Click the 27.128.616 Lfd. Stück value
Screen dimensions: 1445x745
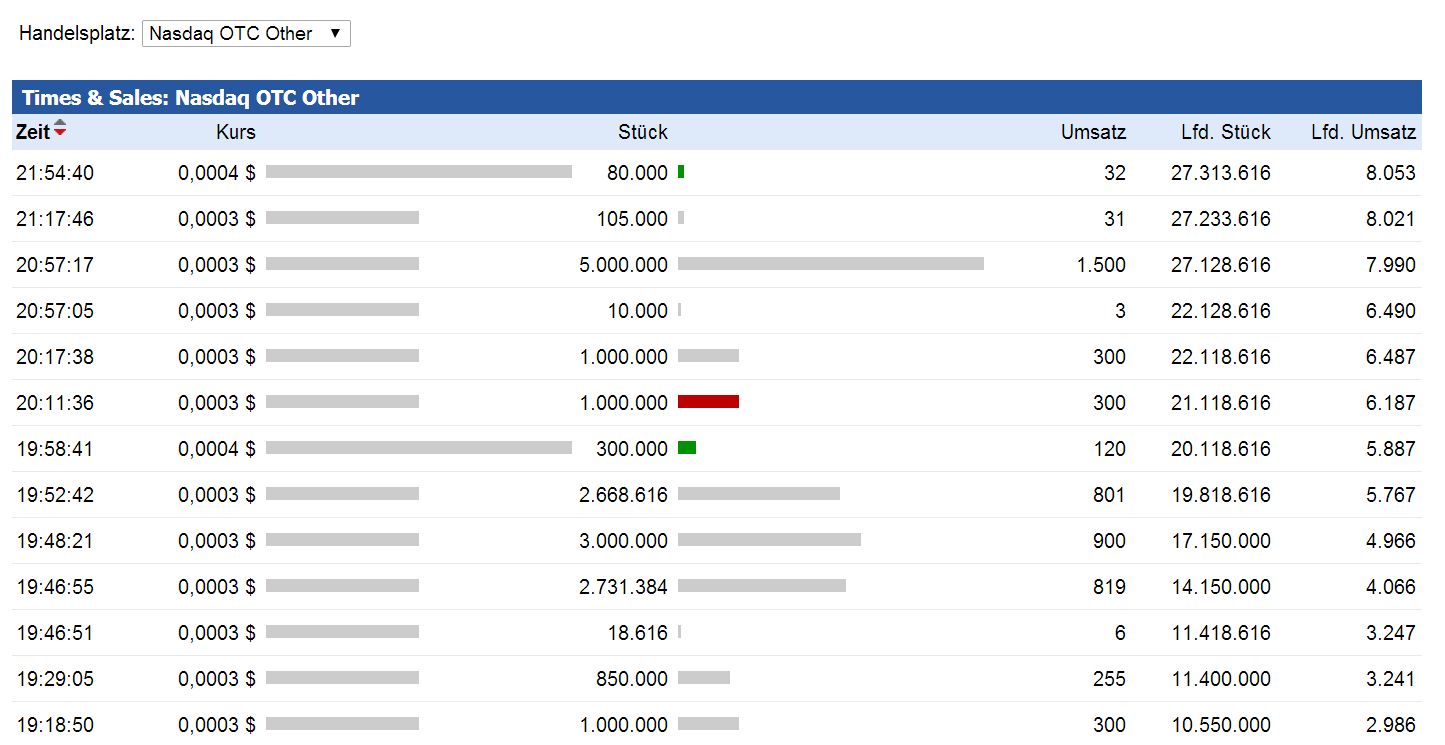tap(1221, 265)
